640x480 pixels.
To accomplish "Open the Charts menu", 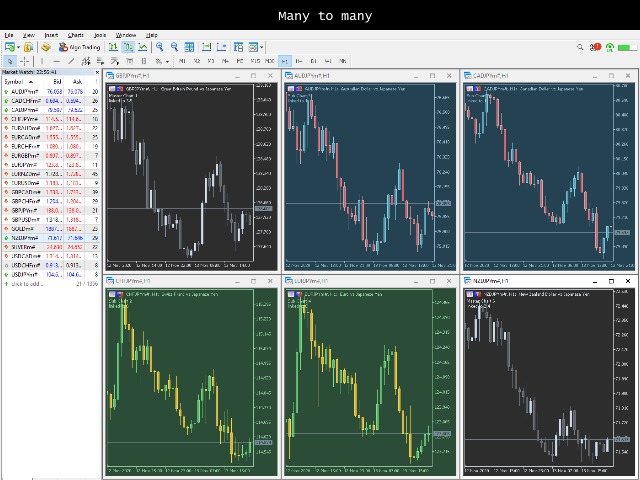I will 76,35.
